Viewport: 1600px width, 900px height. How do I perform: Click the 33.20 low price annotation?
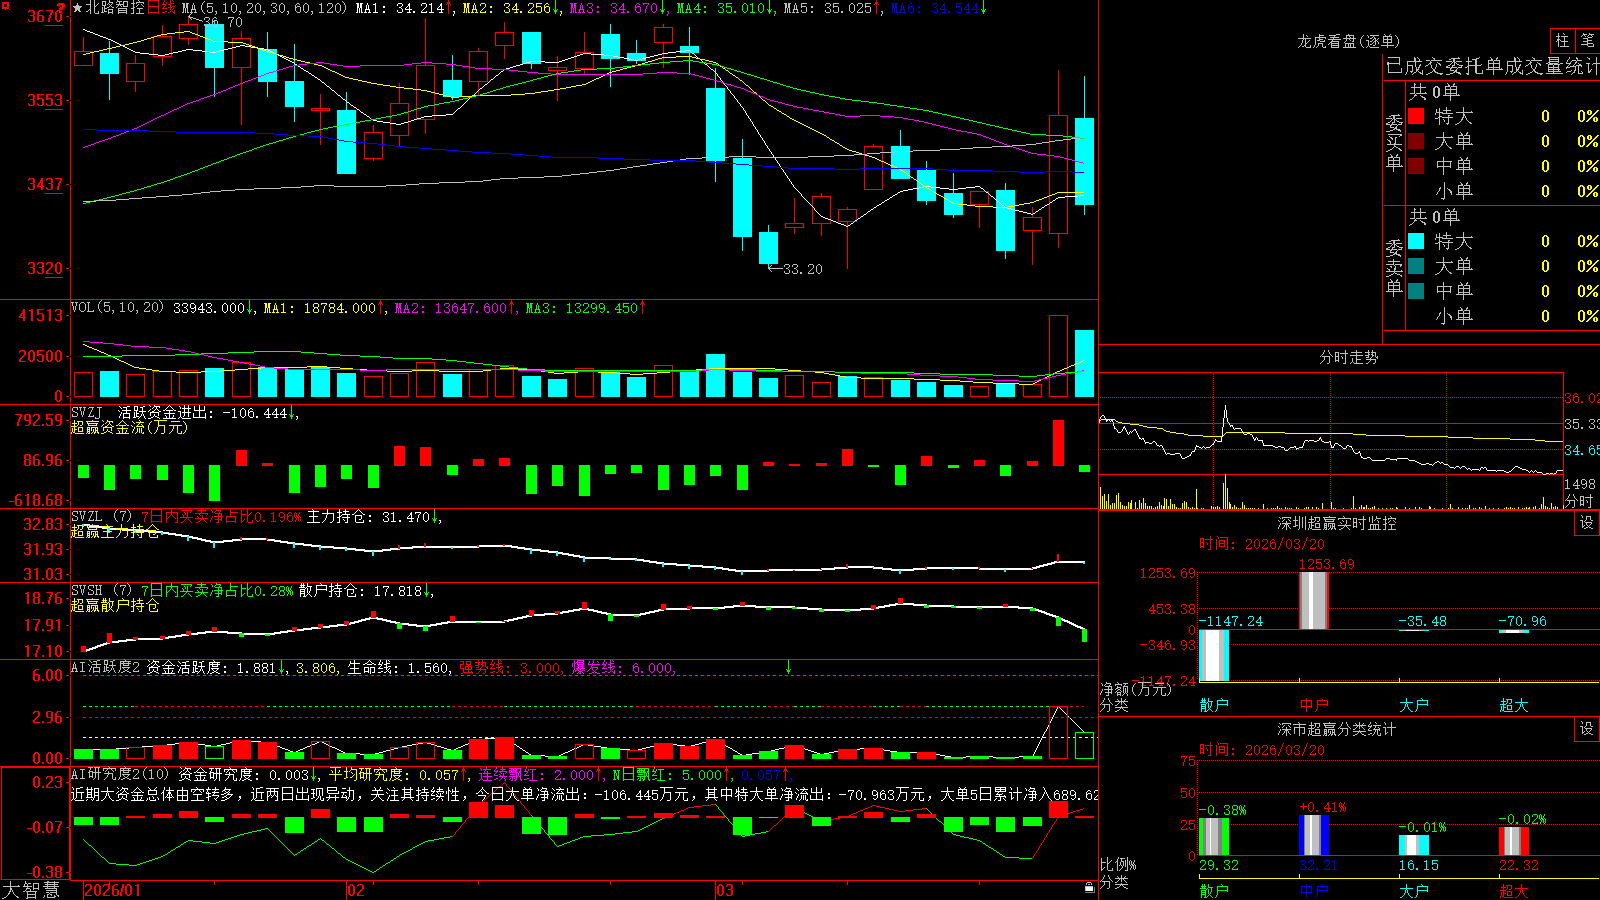coord(795,269)
